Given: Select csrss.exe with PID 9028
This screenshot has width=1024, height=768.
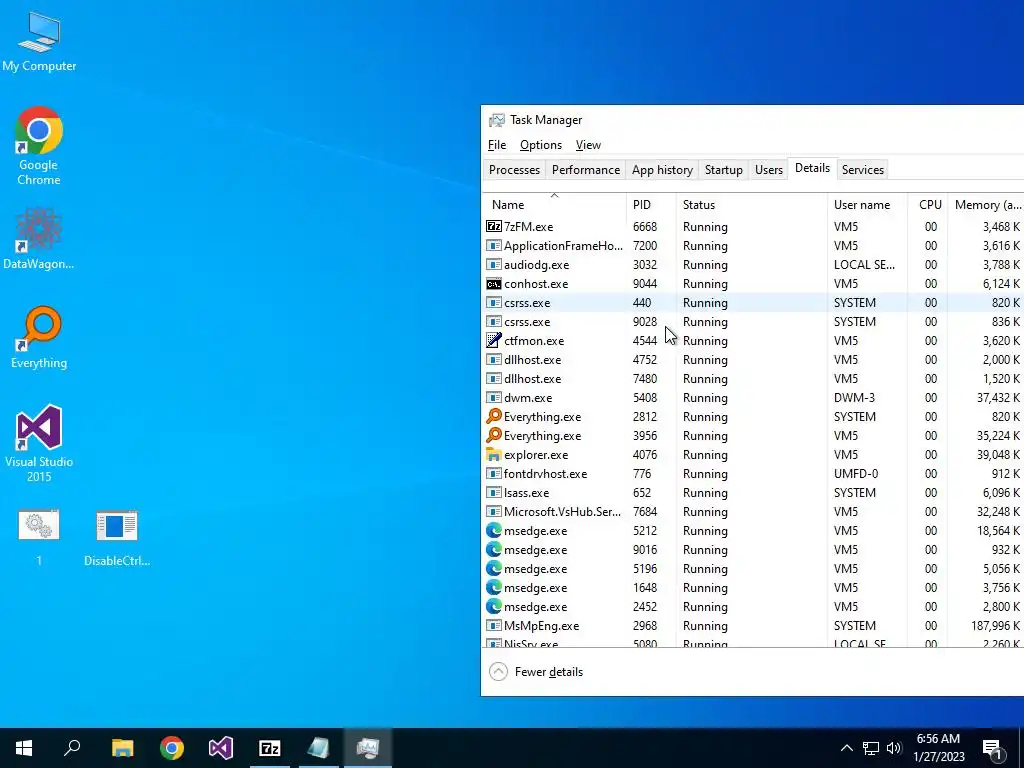Looking at the screenshot, I should coord(754,321).
